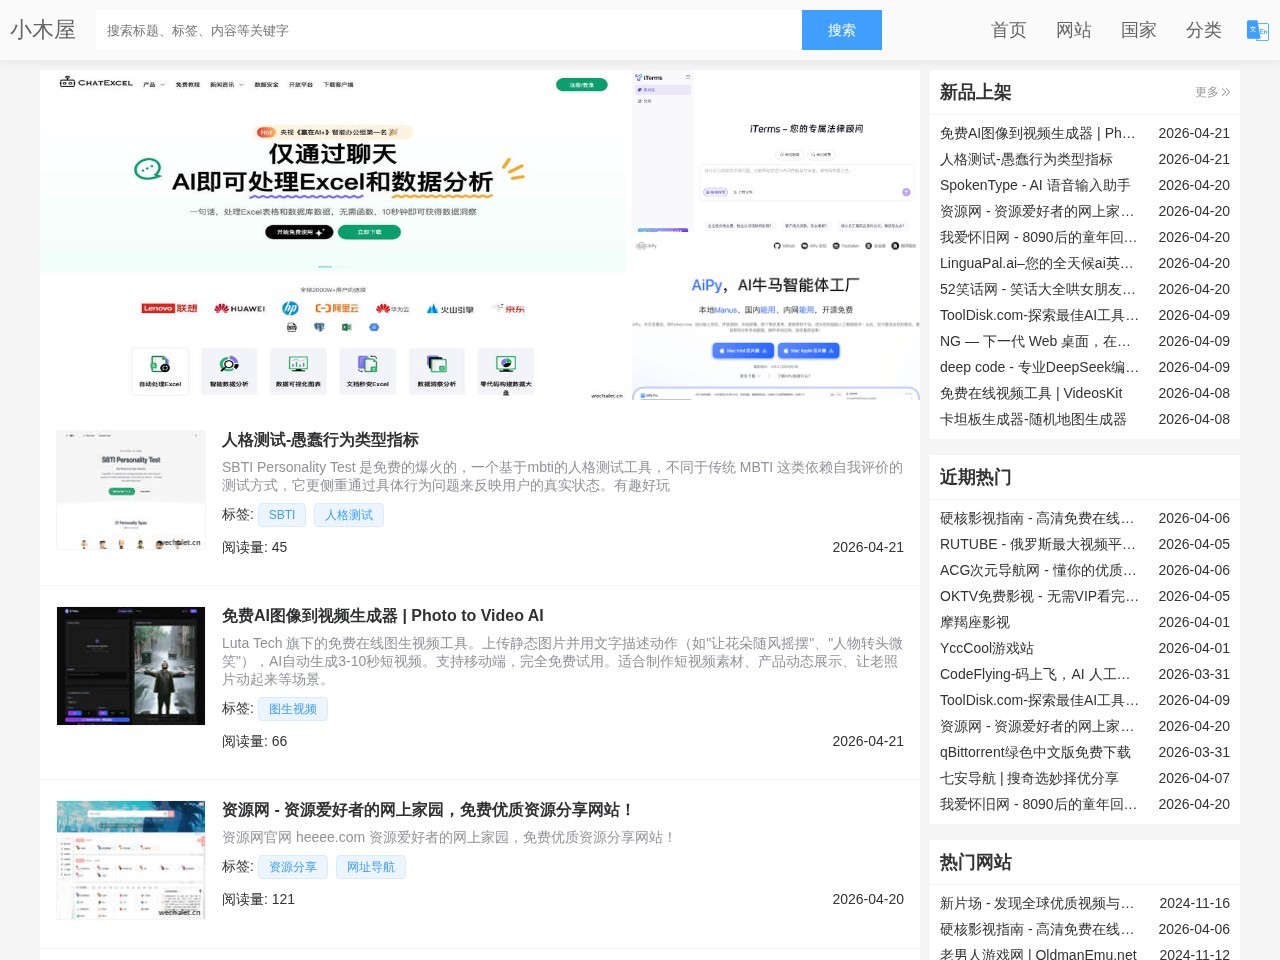Click the HUAWEI partner logo

tap(238, 308)
